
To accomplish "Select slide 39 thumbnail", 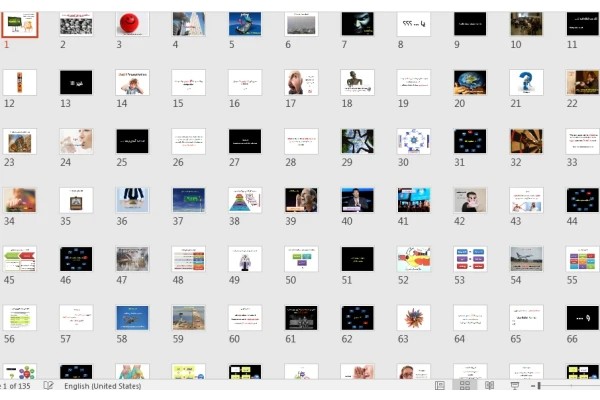I will tap(301, 200).
